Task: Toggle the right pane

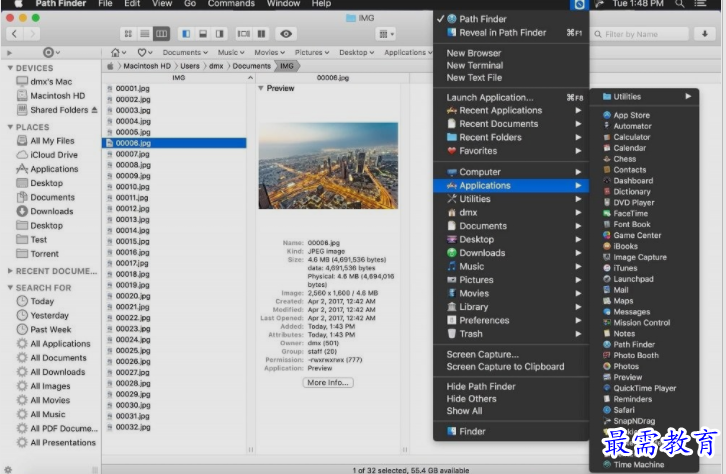Action: pyautogui.click(x=219, y=34)
